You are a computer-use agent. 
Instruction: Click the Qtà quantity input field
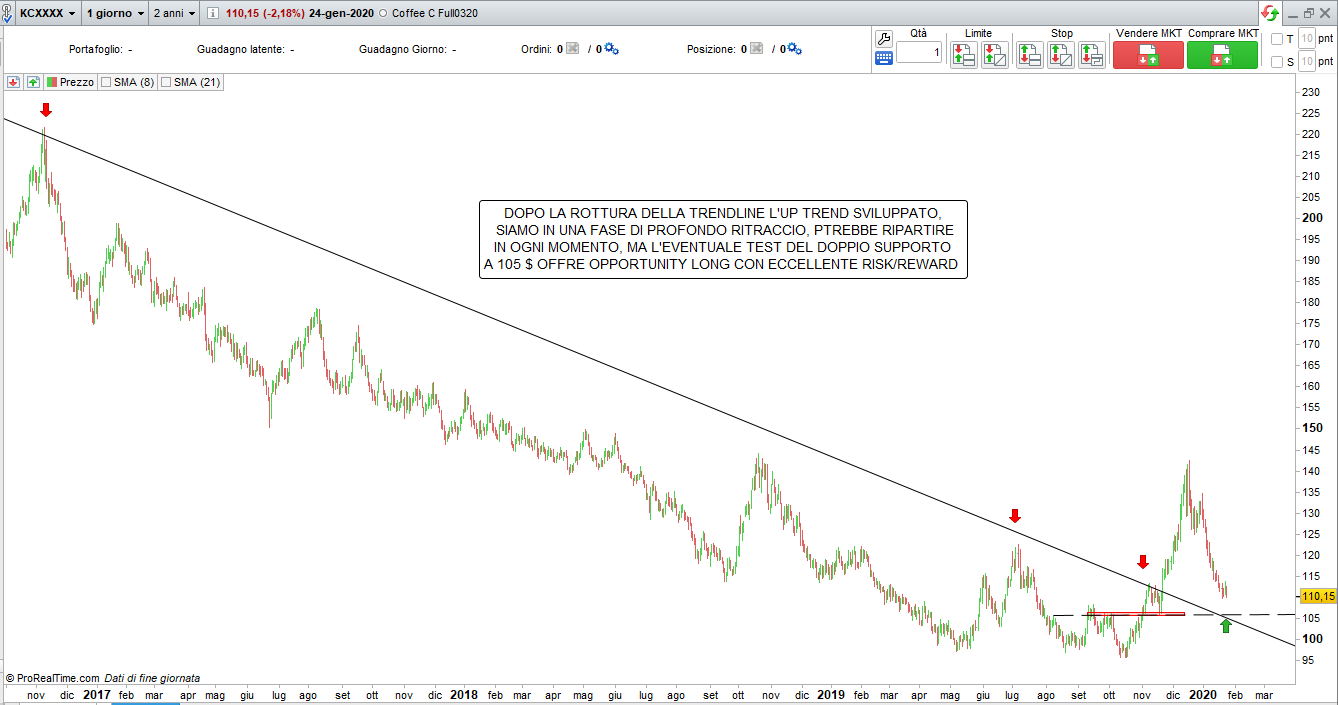(918, 52)
